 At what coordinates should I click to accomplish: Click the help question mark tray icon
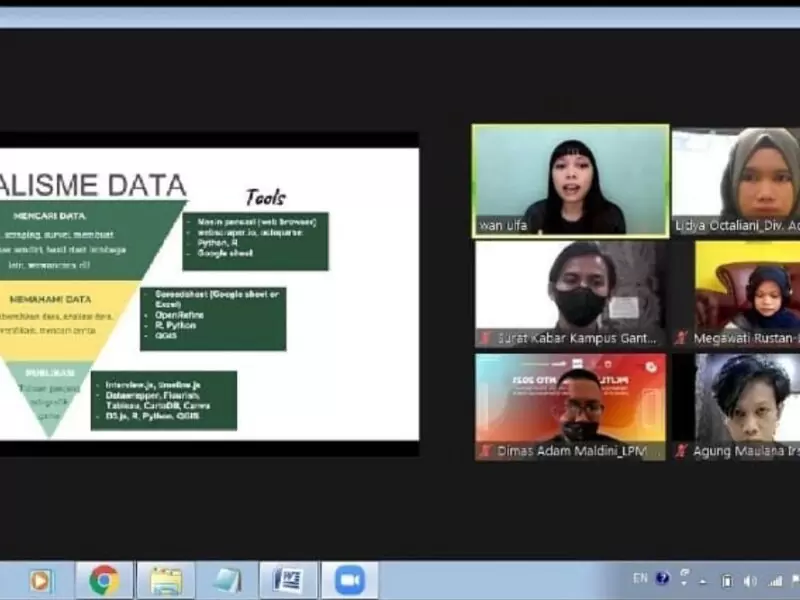662,578
